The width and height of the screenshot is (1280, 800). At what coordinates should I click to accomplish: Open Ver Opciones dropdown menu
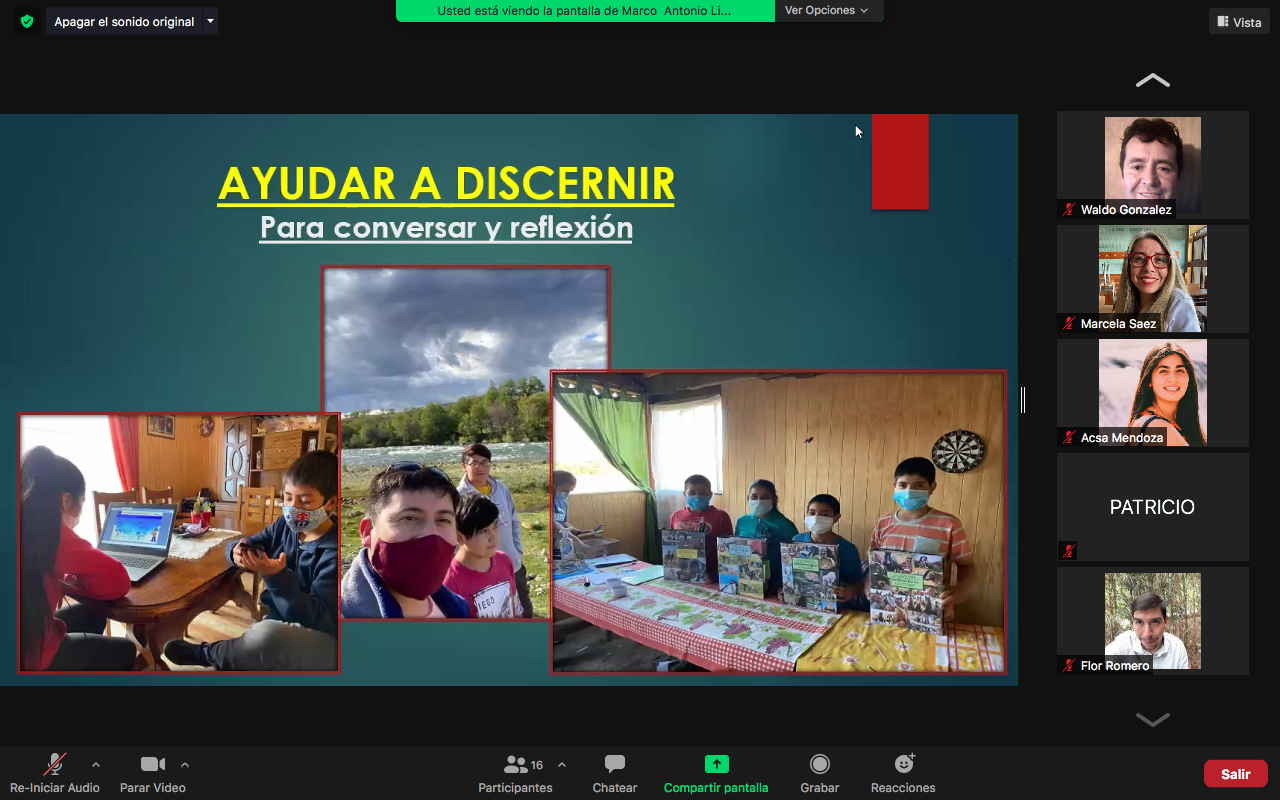(x=827, y=11)
